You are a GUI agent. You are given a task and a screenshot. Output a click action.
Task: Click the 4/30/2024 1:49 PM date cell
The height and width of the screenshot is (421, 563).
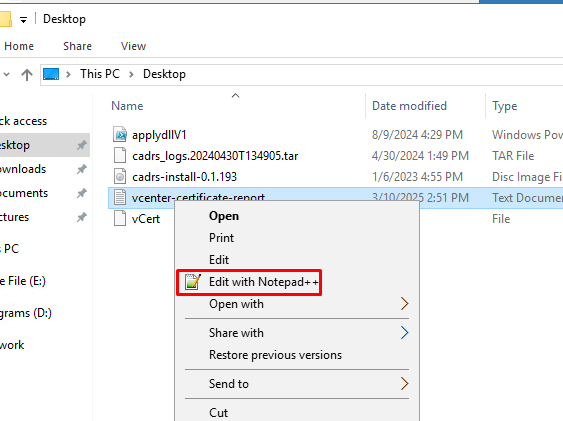click(x=420, y=155)
